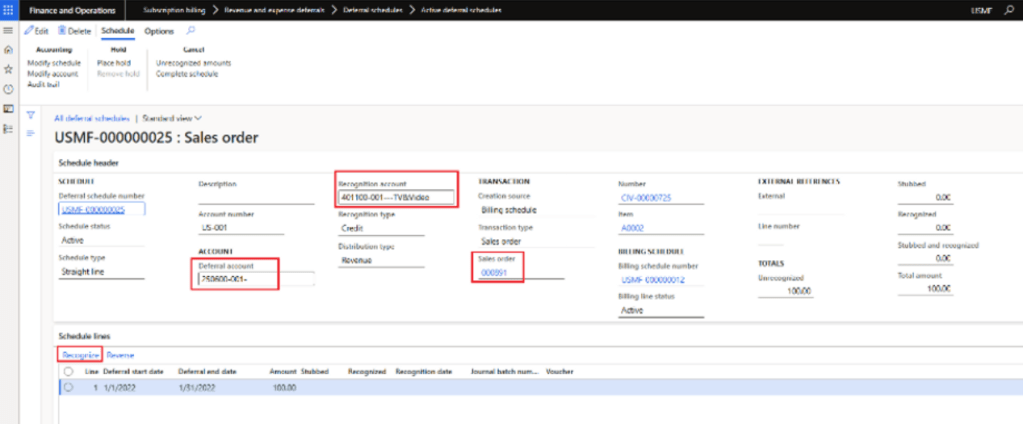Open Recent clock icon in sidebar
Screen dimensions: 1023x424
[9, 89]
